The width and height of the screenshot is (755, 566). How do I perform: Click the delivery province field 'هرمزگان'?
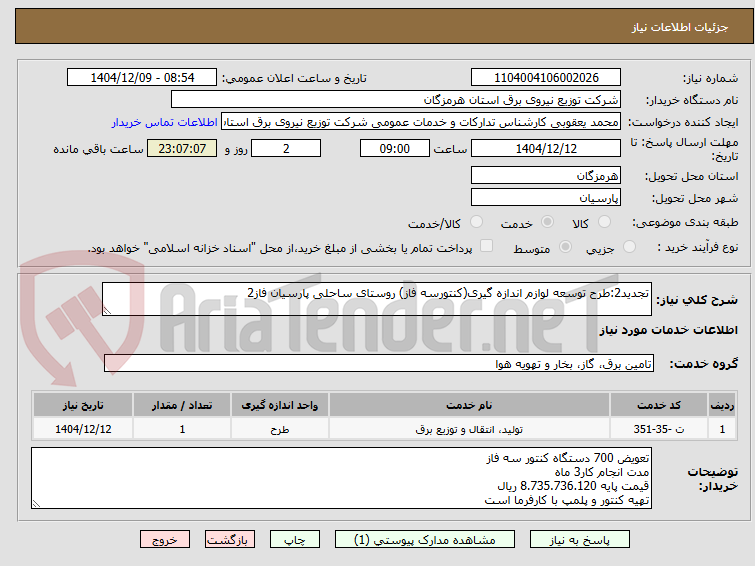tap(546, 175)
